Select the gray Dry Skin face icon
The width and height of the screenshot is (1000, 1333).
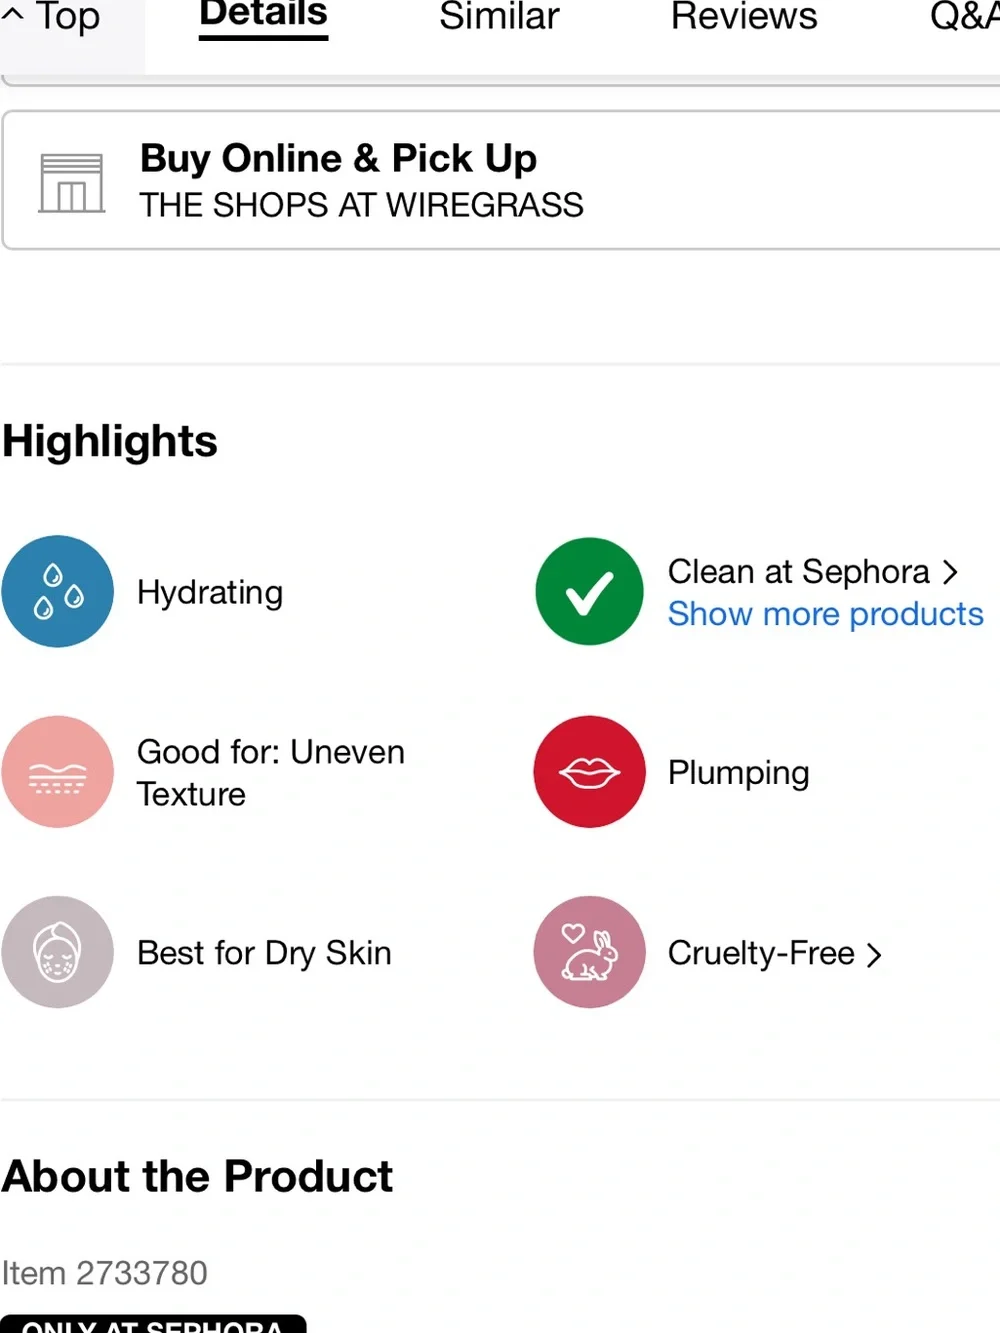[57, 952]
